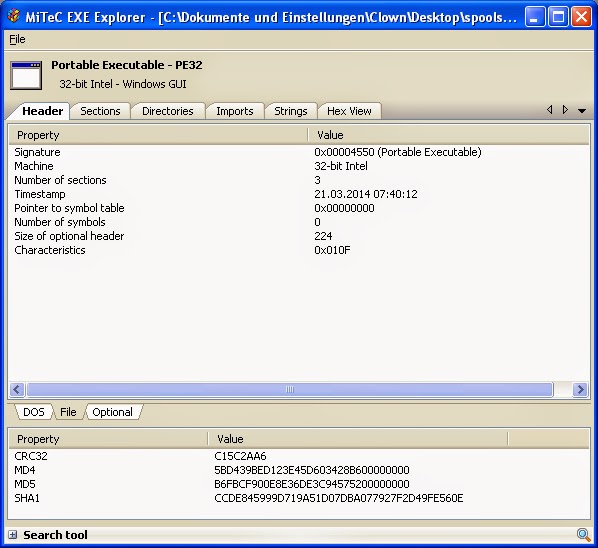The image size is (598, 548).
Task: Click the CRC32 value C15C2AA6
Action: [x=240, y=456]
